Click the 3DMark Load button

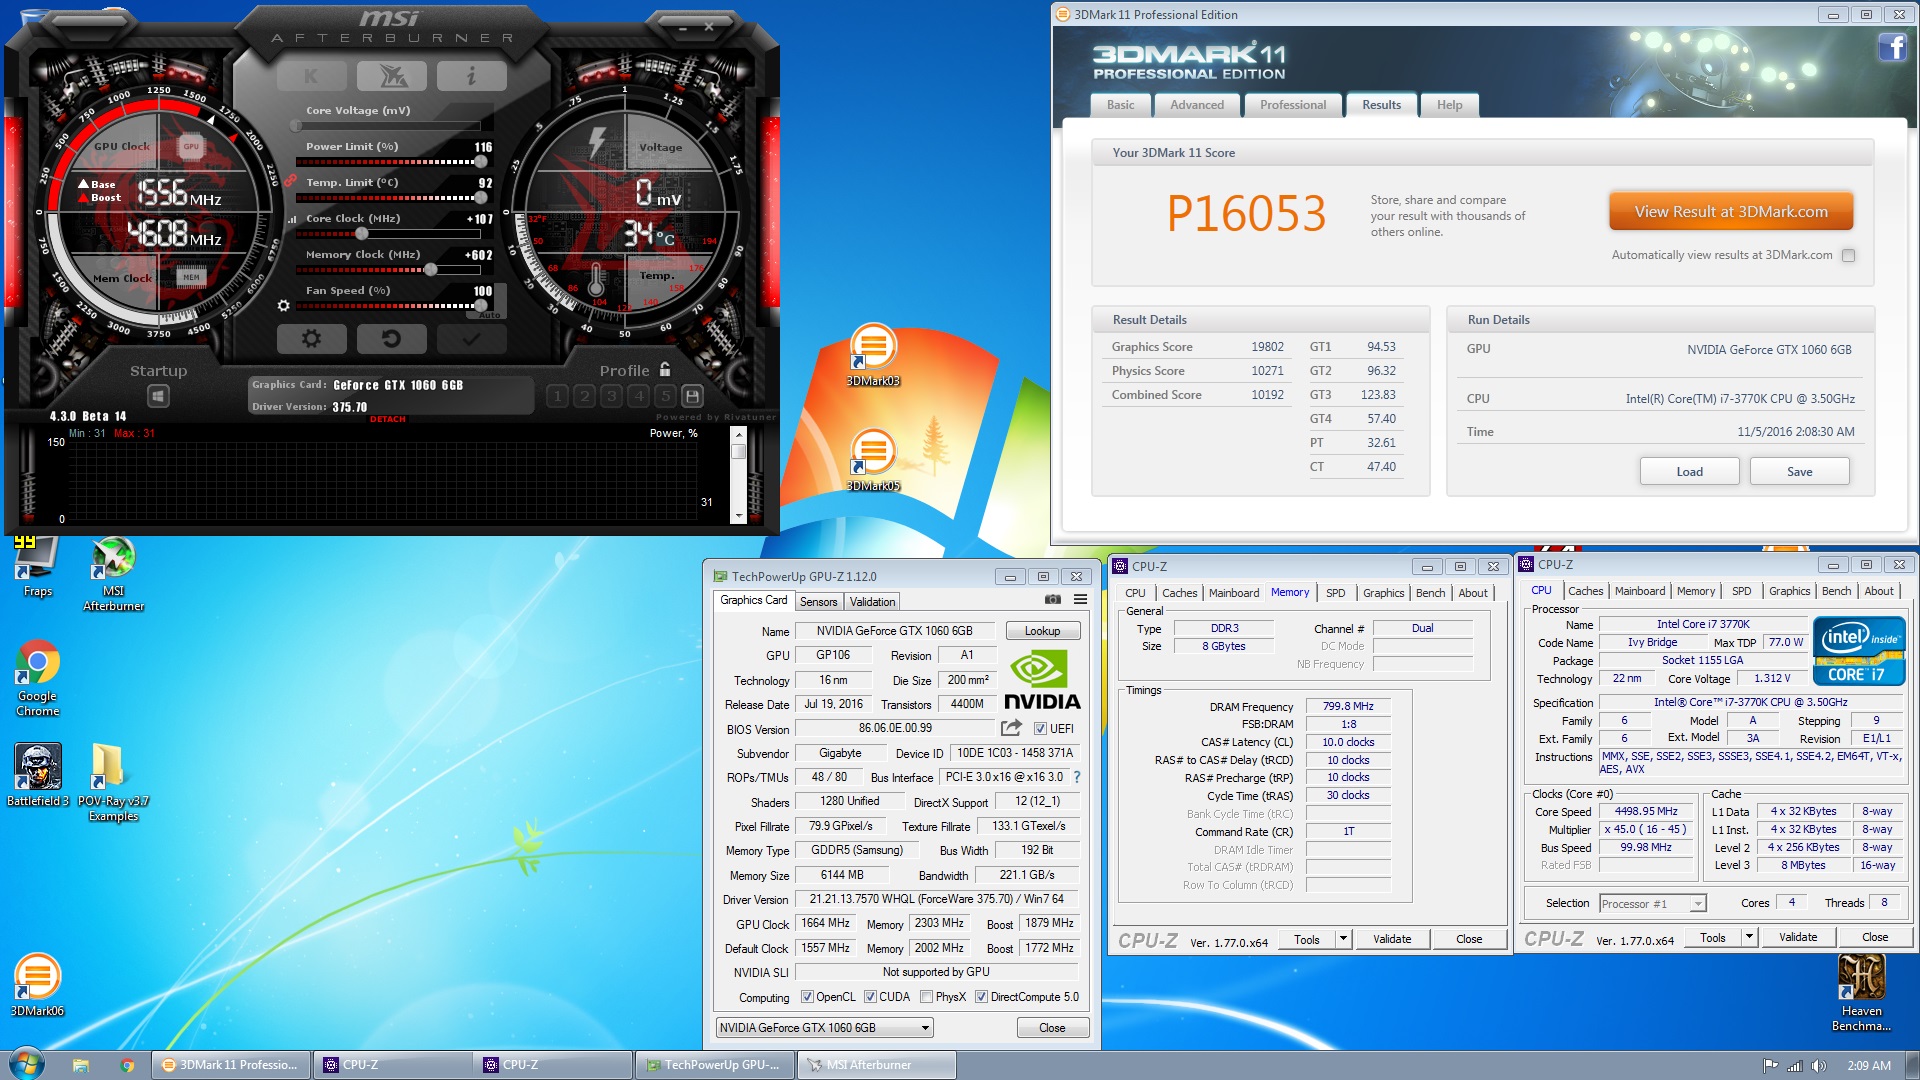[x=1689, y=472]
